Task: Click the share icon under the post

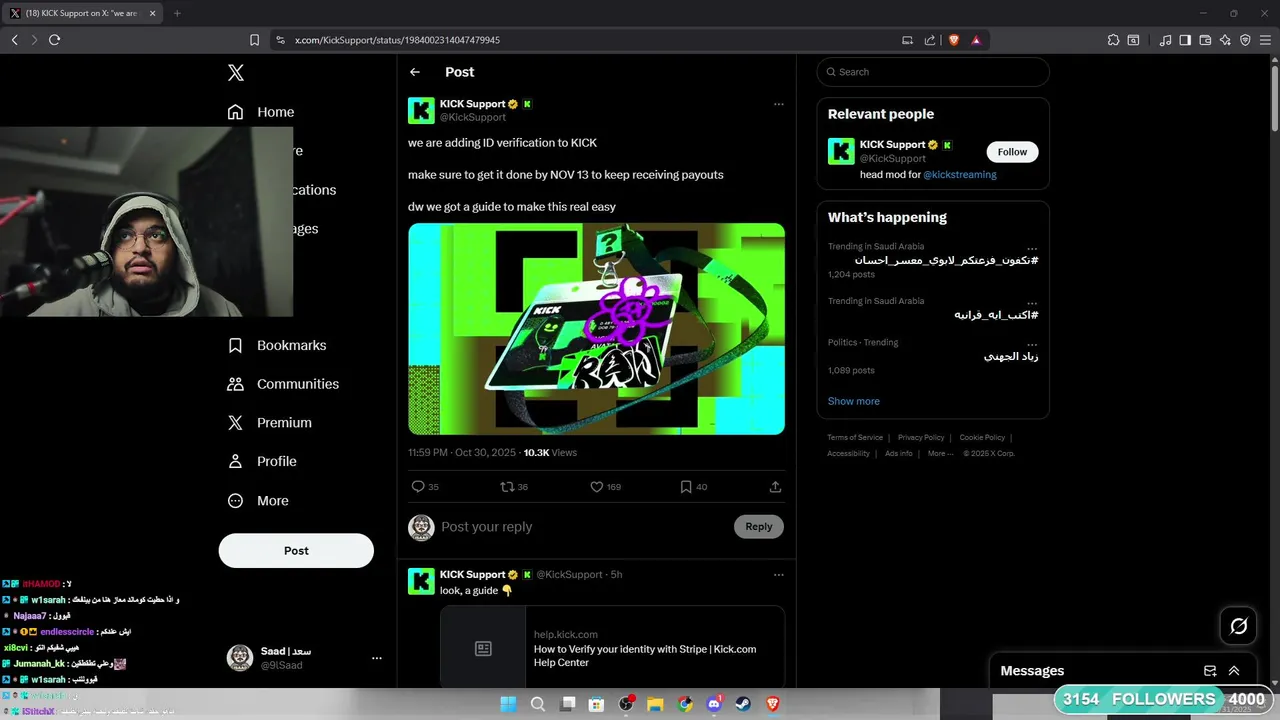Action: click(x=775, y=487)
